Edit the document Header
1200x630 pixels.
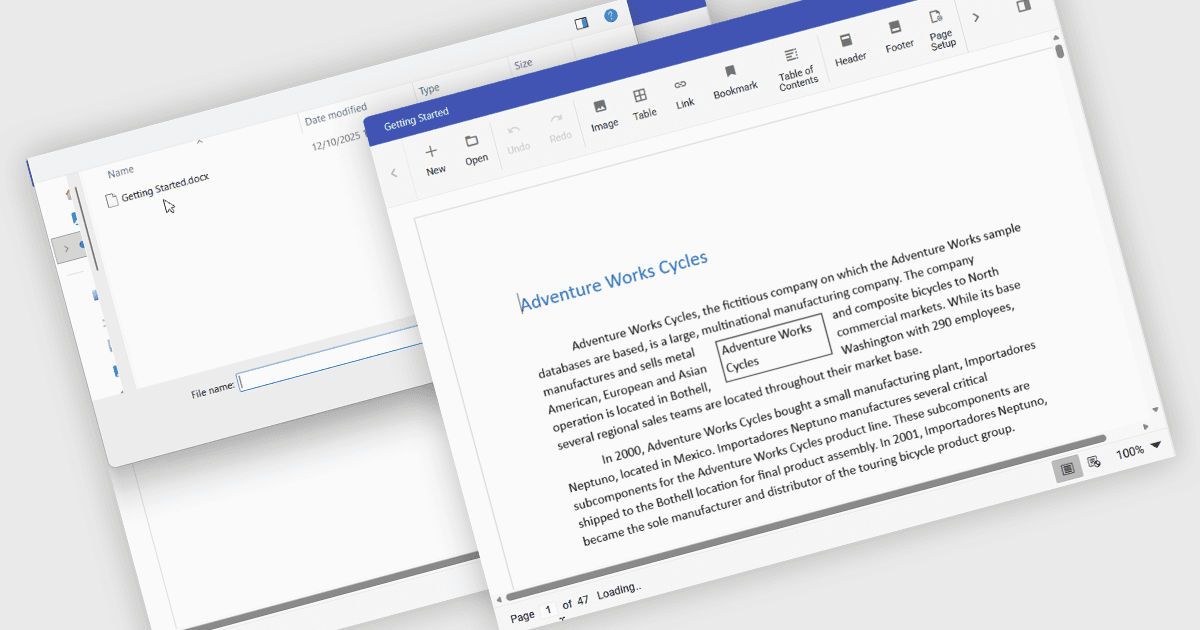[x=849, y=49]
